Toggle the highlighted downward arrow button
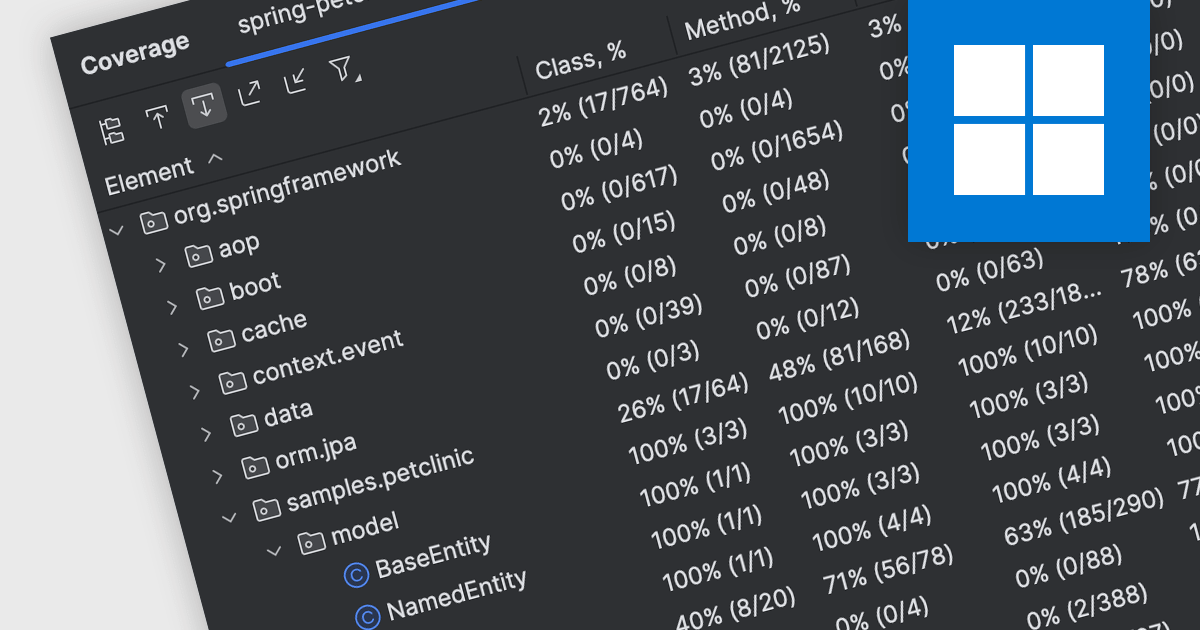Viewport: 1200px width, 630px height. tap(205, 105)
